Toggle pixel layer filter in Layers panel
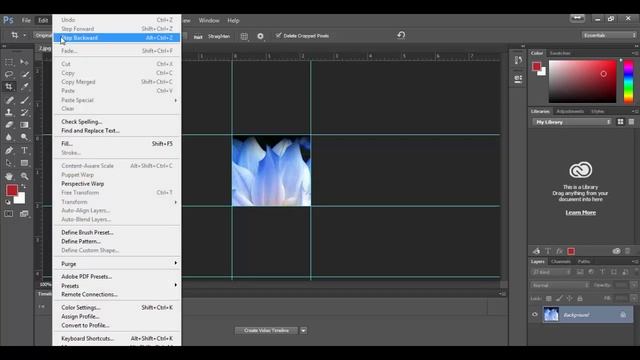Viewport: 640px width, 360px height. pyautogui.click(x=580, y=272)
